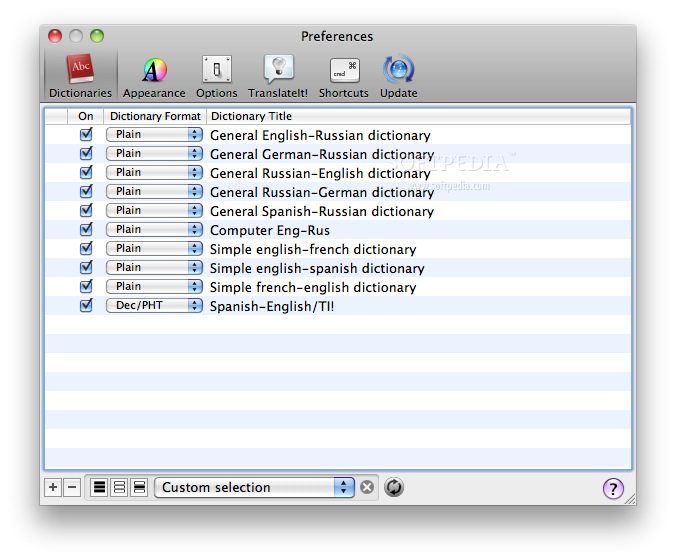This screenshot has width=676, height=560.
Task: Open format dropdown for General Spanish-Russian
Action: (154, 210)
